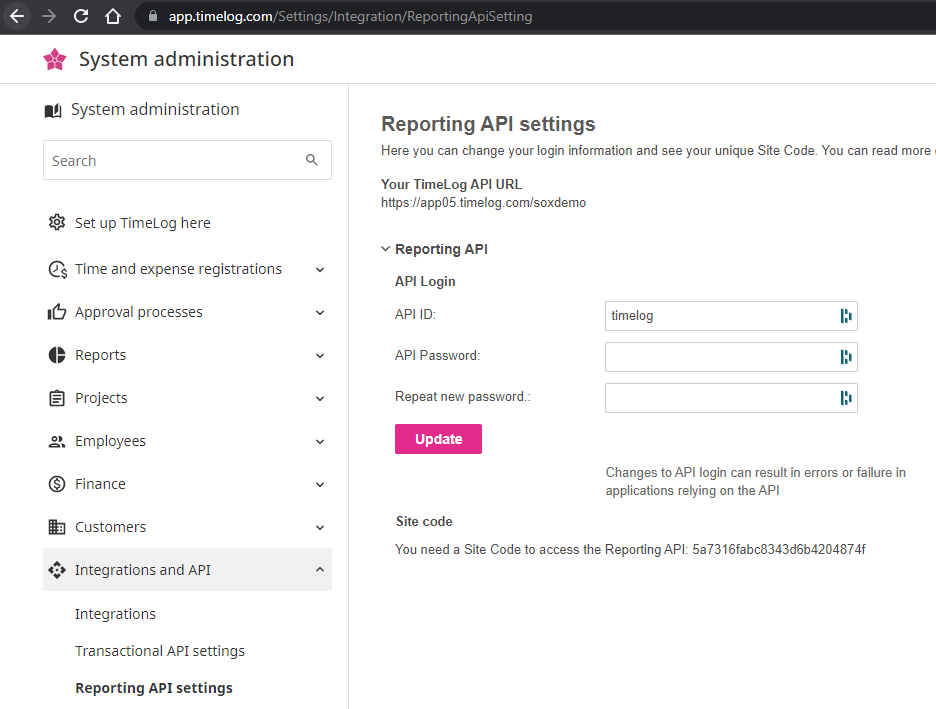The image size is (936, 709).
Task: Click the browser home icon
Action: [113, 16]
